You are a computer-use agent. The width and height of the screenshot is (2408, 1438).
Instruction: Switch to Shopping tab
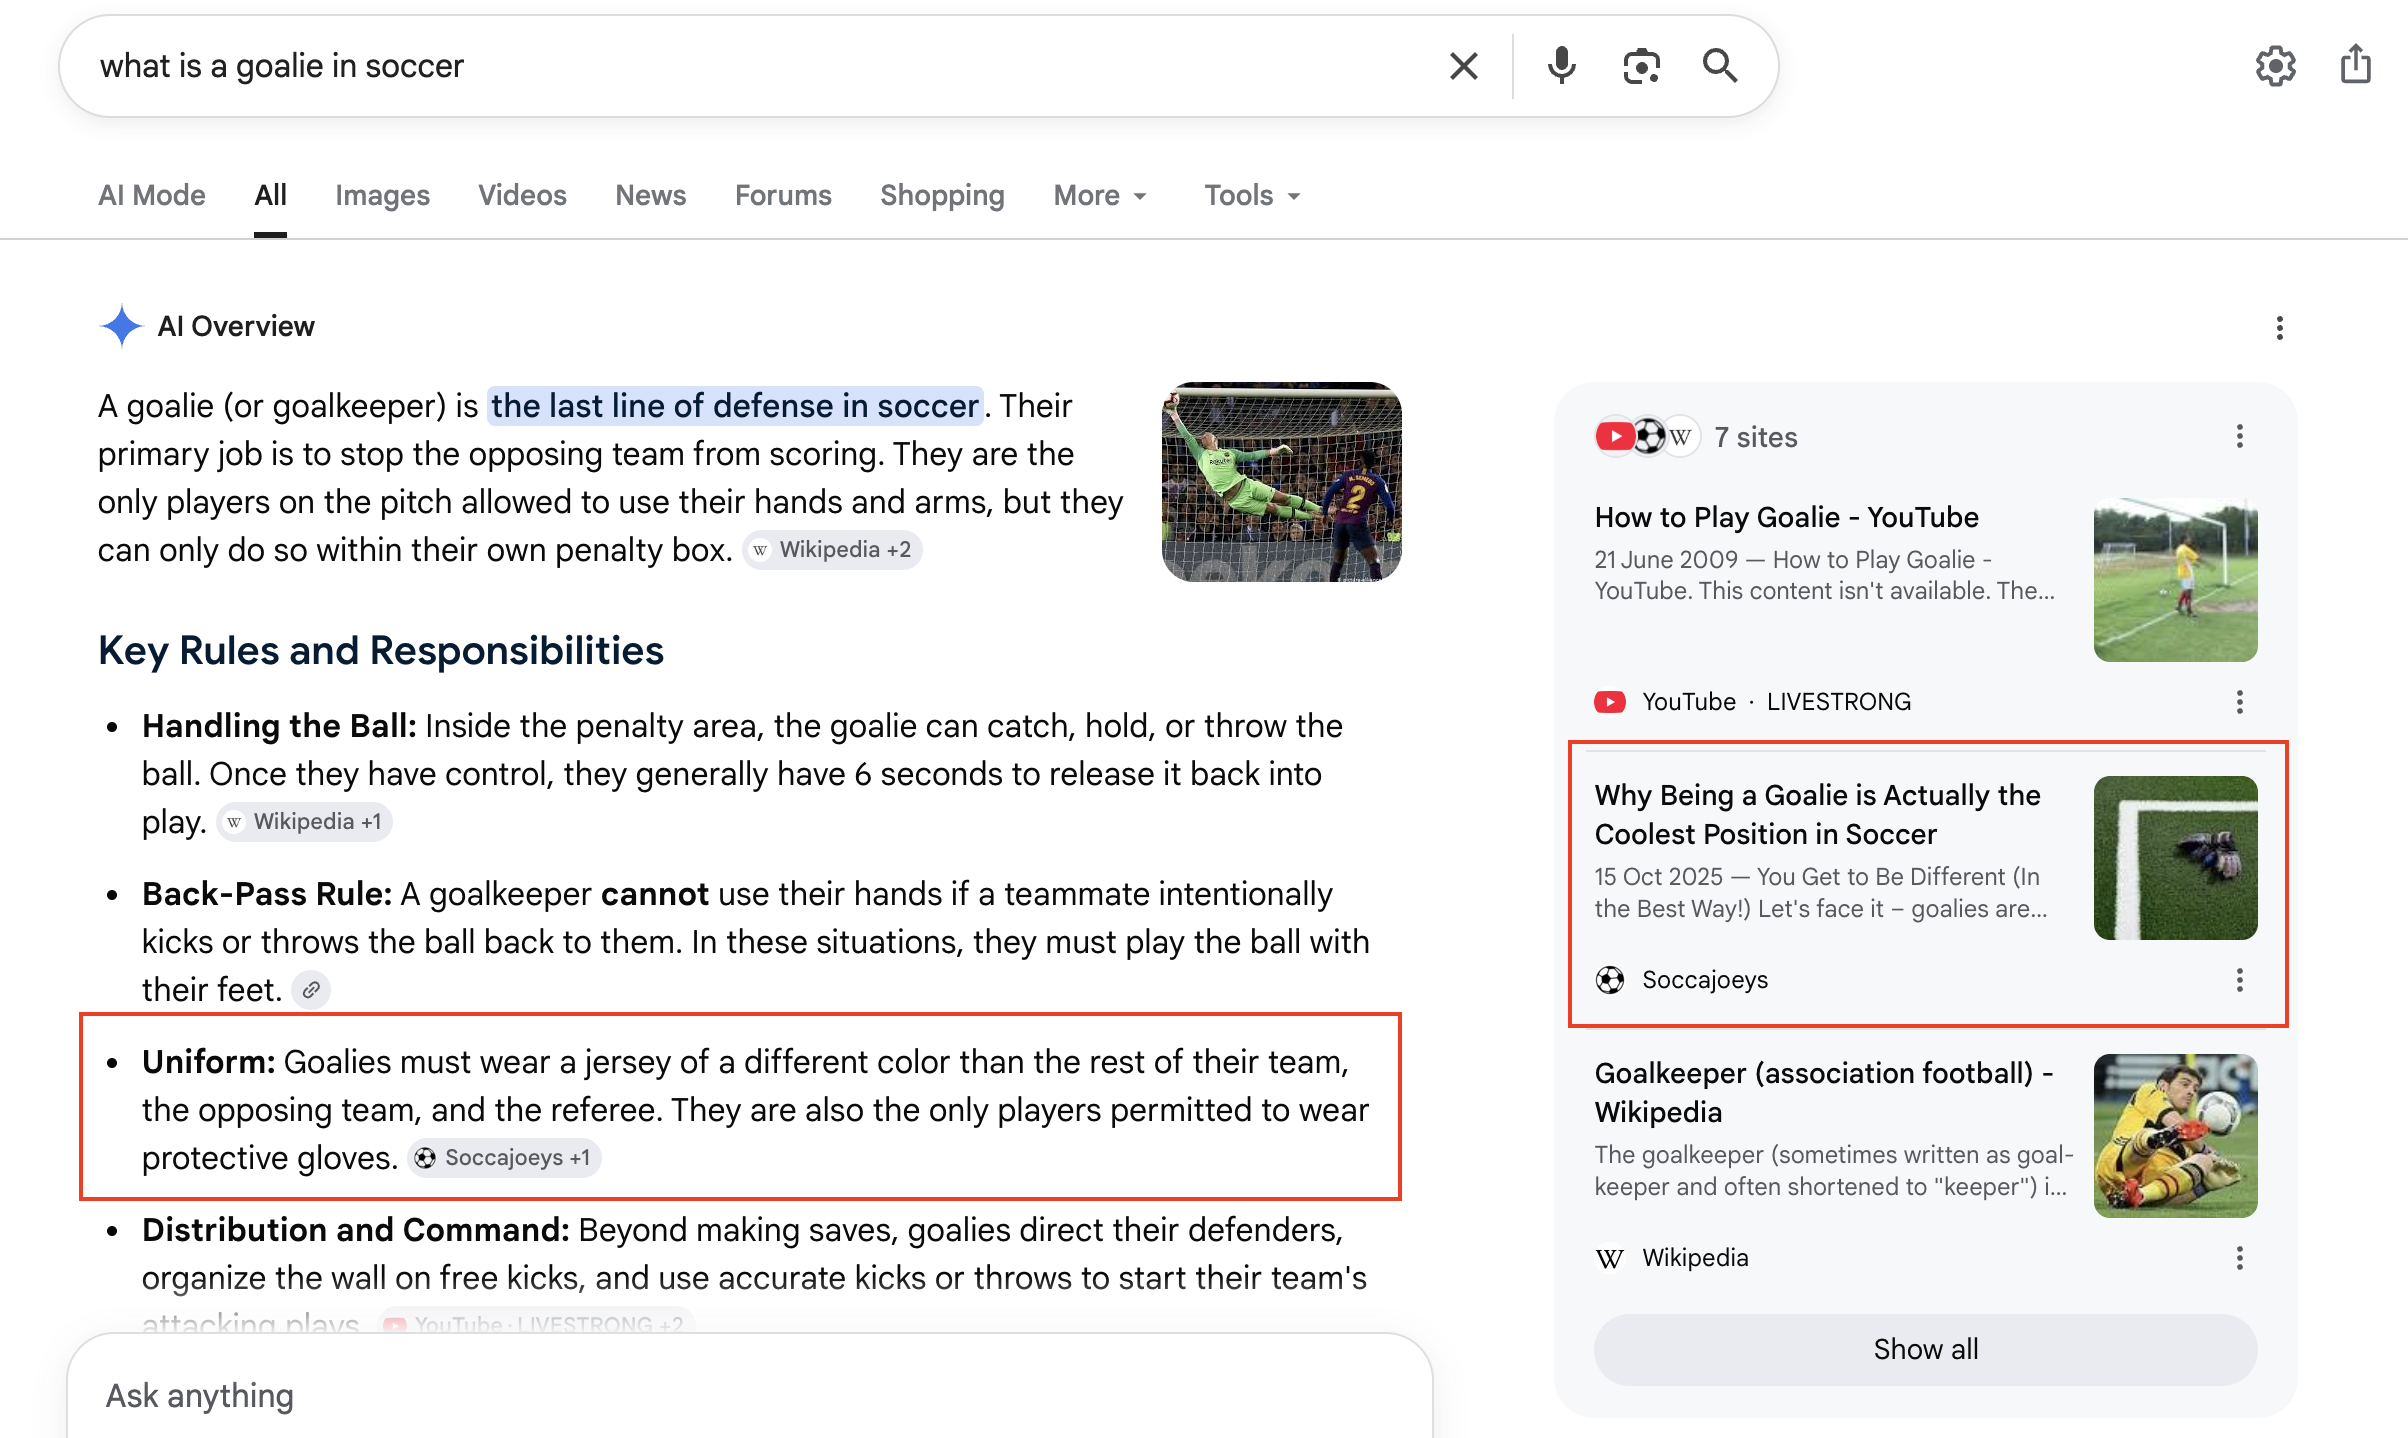pos(942,196)
